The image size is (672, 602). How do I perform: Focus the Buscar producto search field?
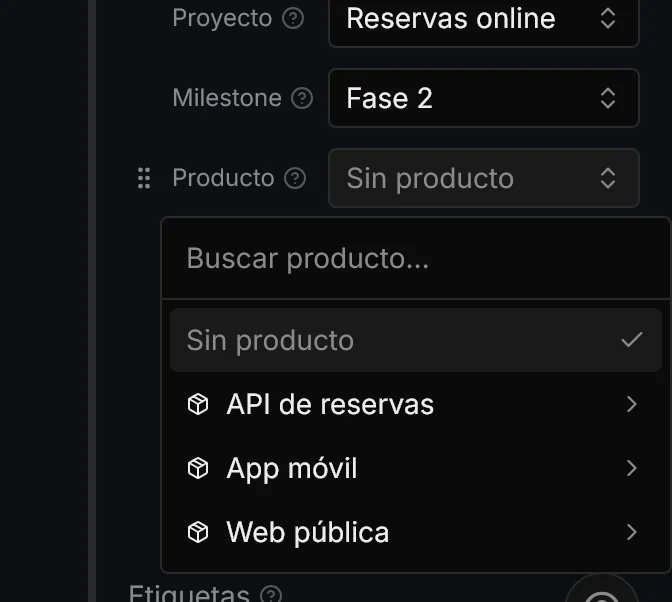tap(416, 258)
